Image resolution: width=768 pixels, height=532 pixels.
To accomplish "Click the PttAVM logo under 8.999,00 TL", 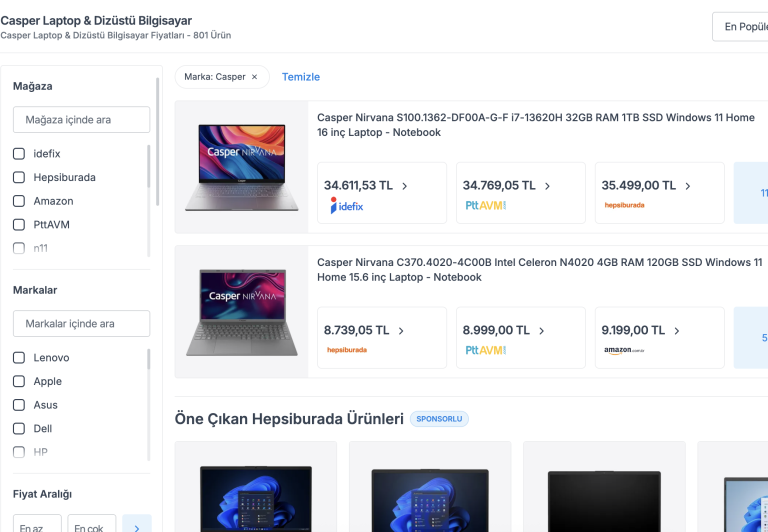I will (x=486, y=350).
